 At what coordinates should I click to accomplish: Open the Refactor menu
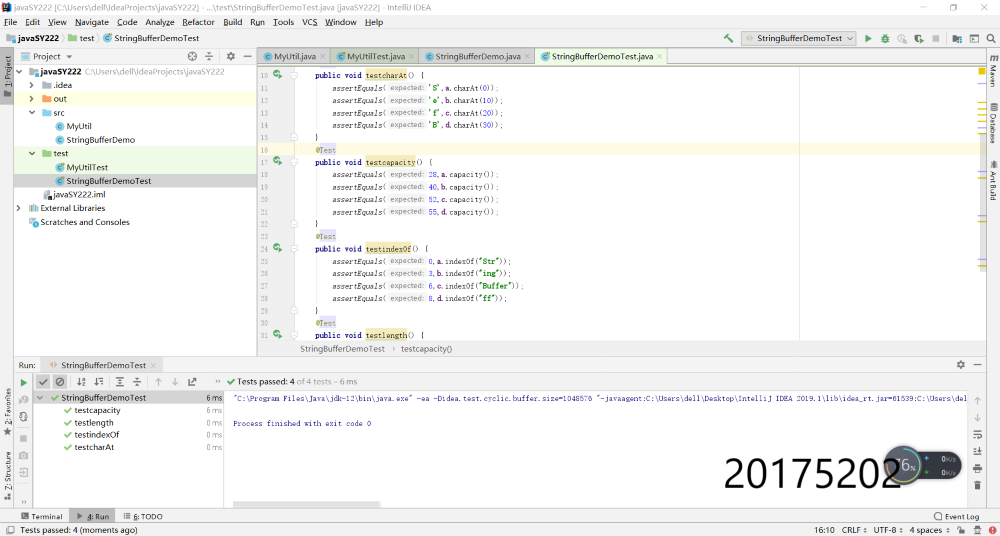[x=198, y=22]
